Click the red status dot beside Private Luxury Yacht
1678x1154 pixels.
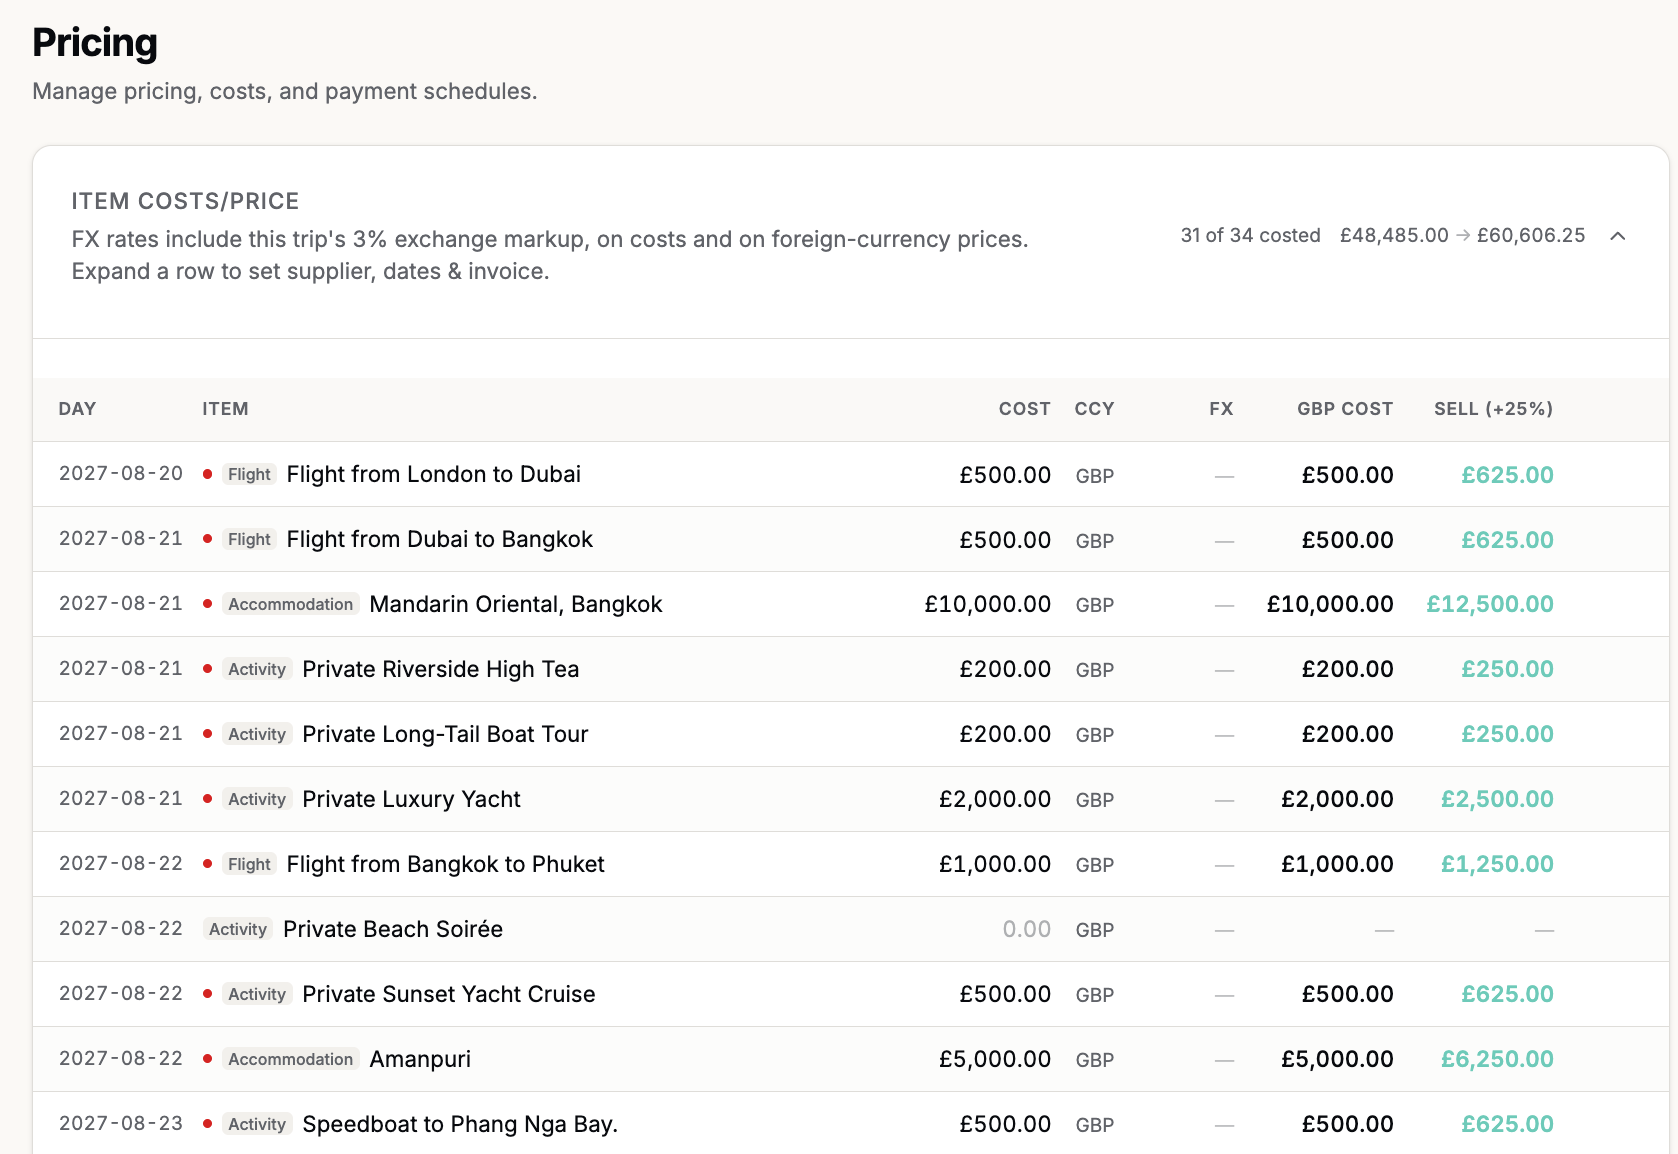click(207, 799)
